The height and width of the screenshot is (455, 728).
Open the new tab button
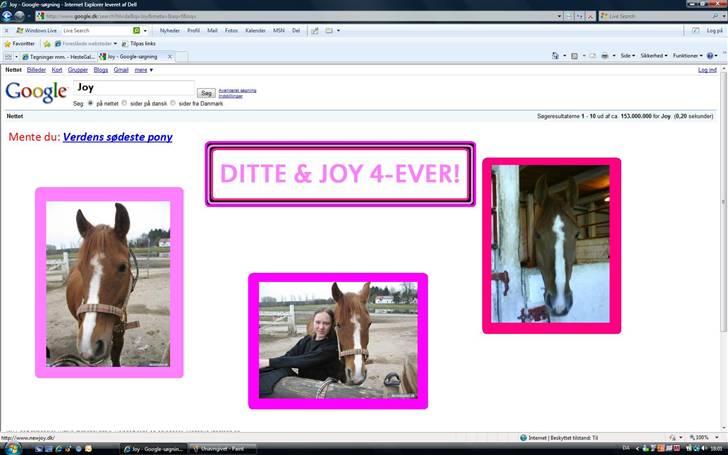click(x=182, y=57)
